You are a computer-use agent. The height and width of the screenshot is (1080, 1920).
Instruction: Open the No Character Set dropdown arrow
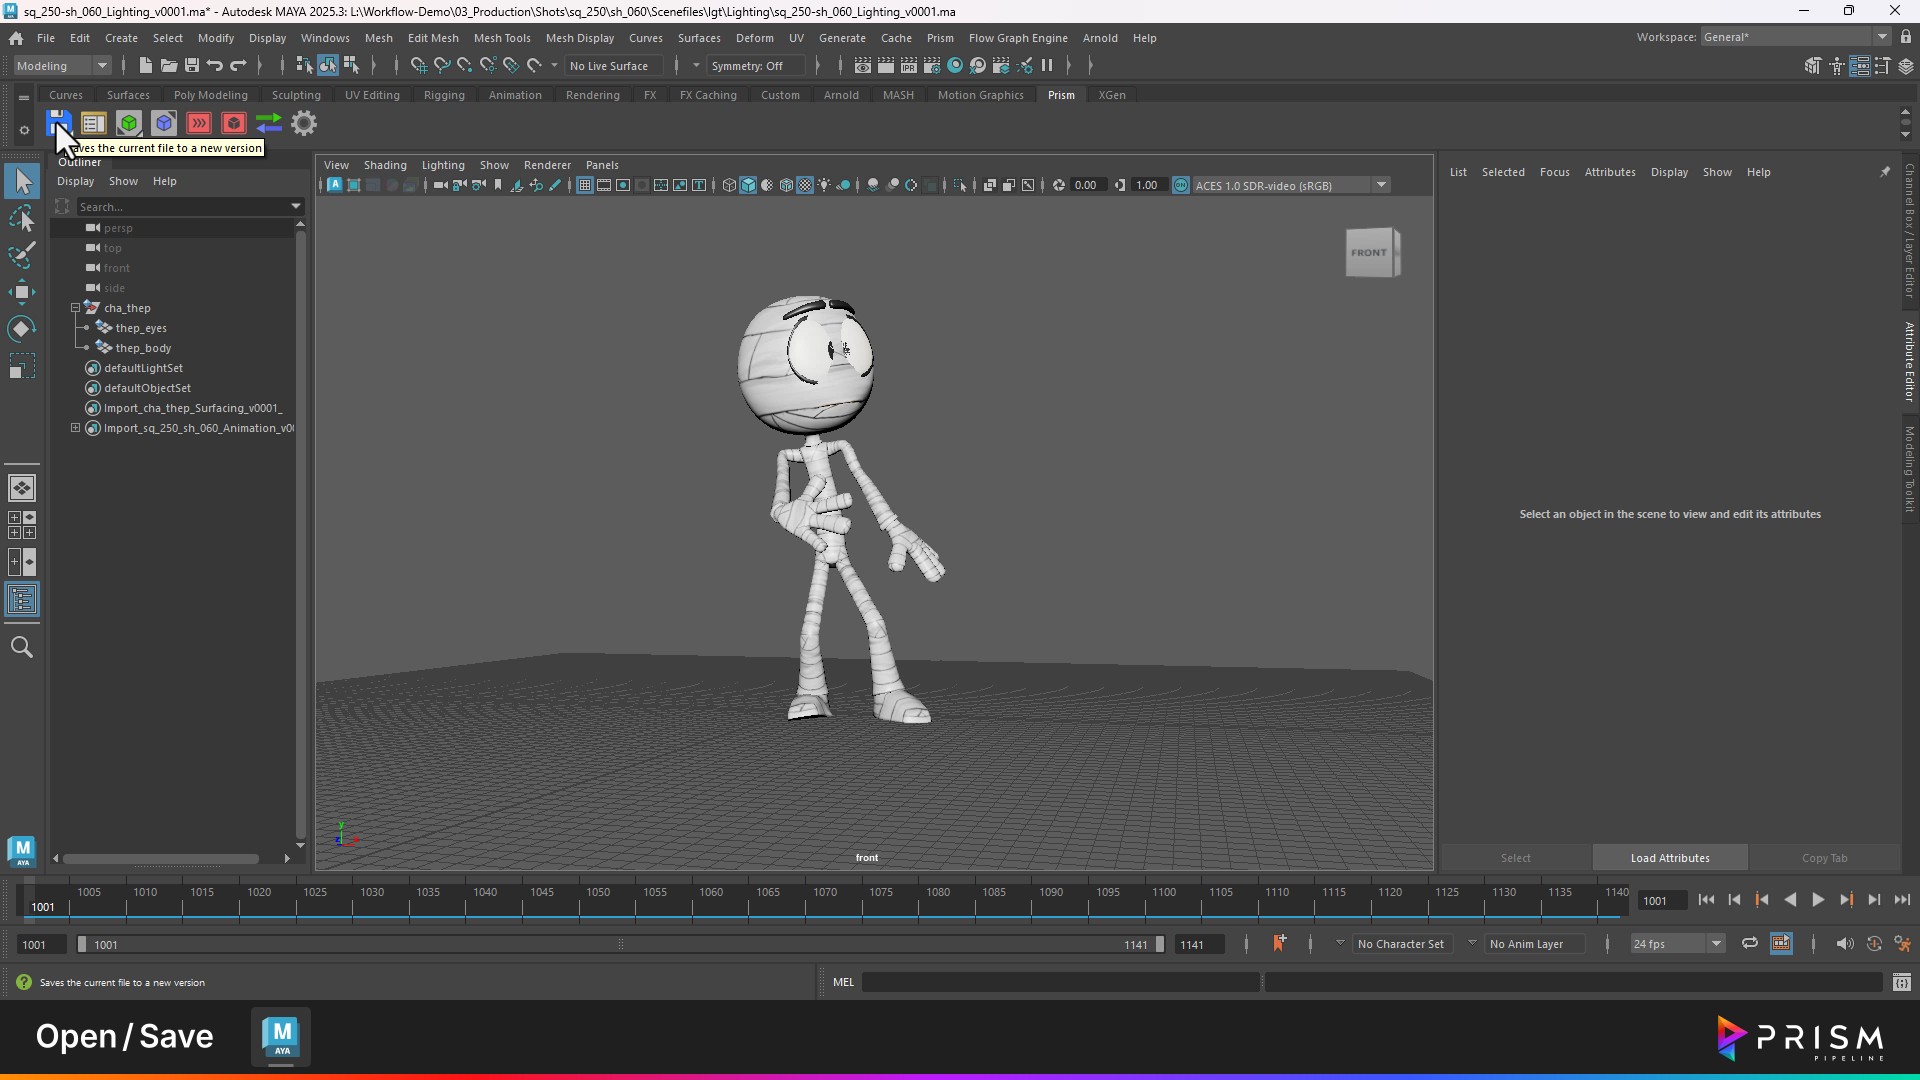pos(1340,943)
